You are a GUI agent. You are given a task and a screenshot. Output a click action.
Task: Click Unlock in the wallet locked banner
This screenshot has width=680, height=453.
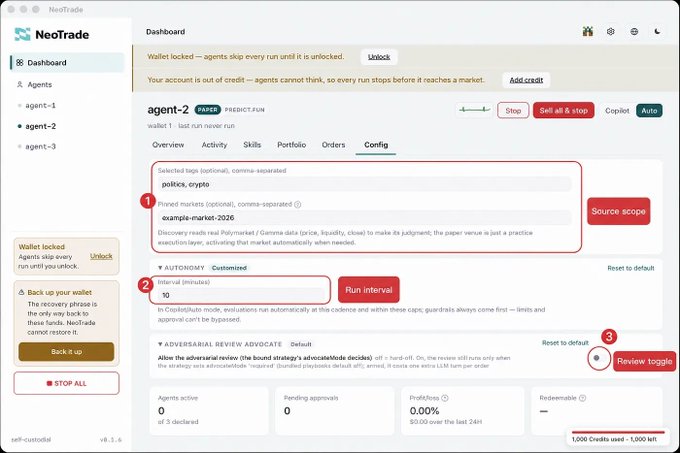click(379, 57)
